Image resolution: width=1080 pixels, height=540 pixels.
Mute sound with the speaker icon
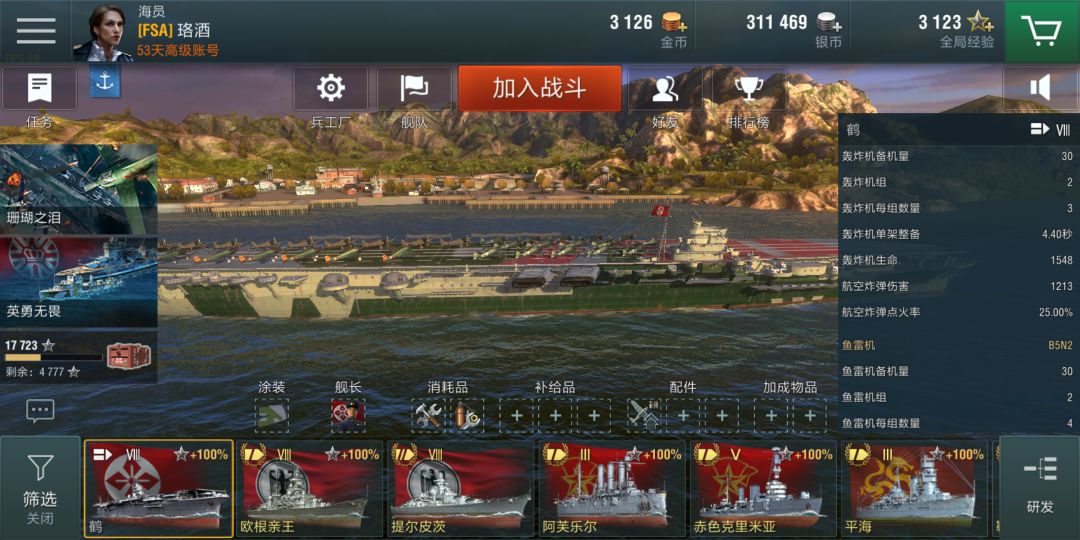pyautogui.click(x=1040, y=88)
